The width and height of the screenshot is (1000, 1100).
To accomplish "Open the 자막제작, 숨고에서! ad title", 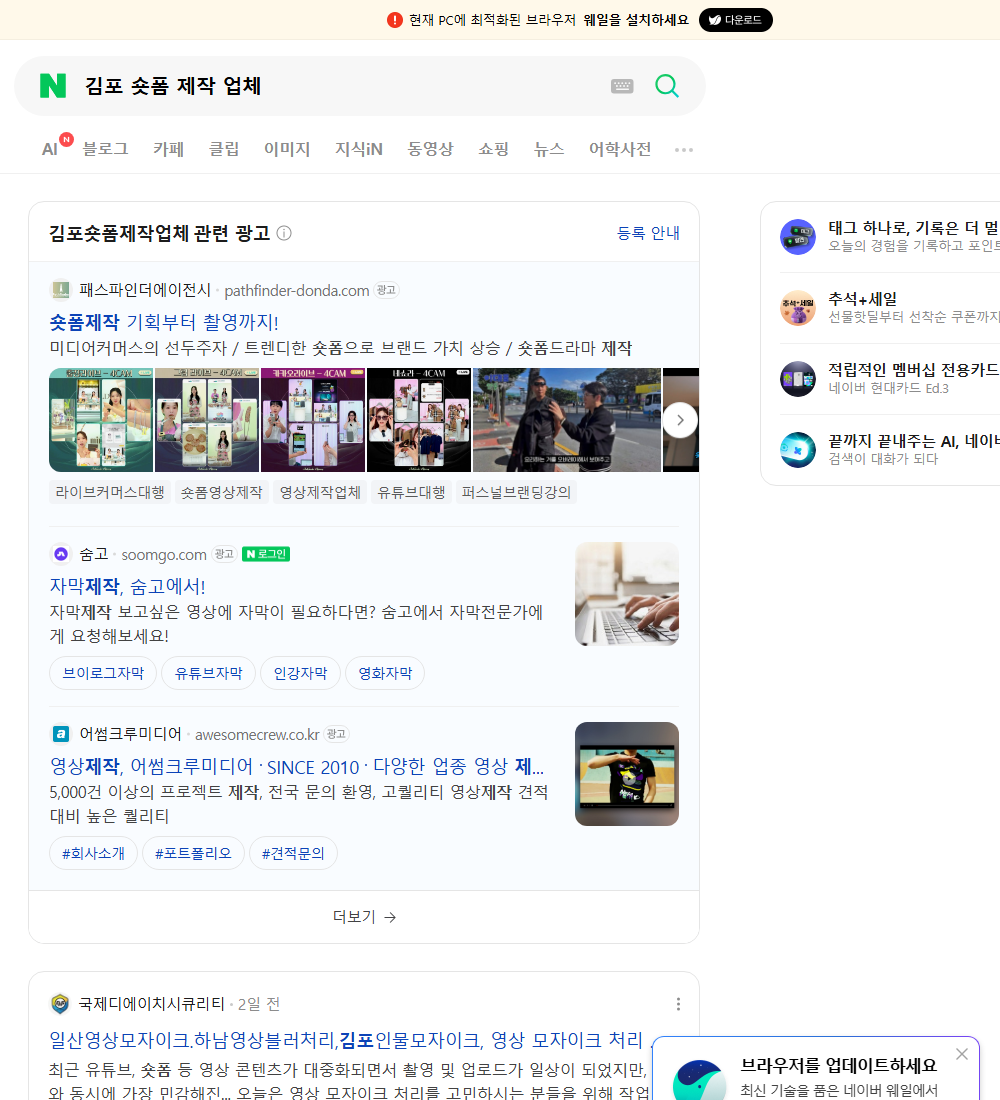I will point(127,586).
